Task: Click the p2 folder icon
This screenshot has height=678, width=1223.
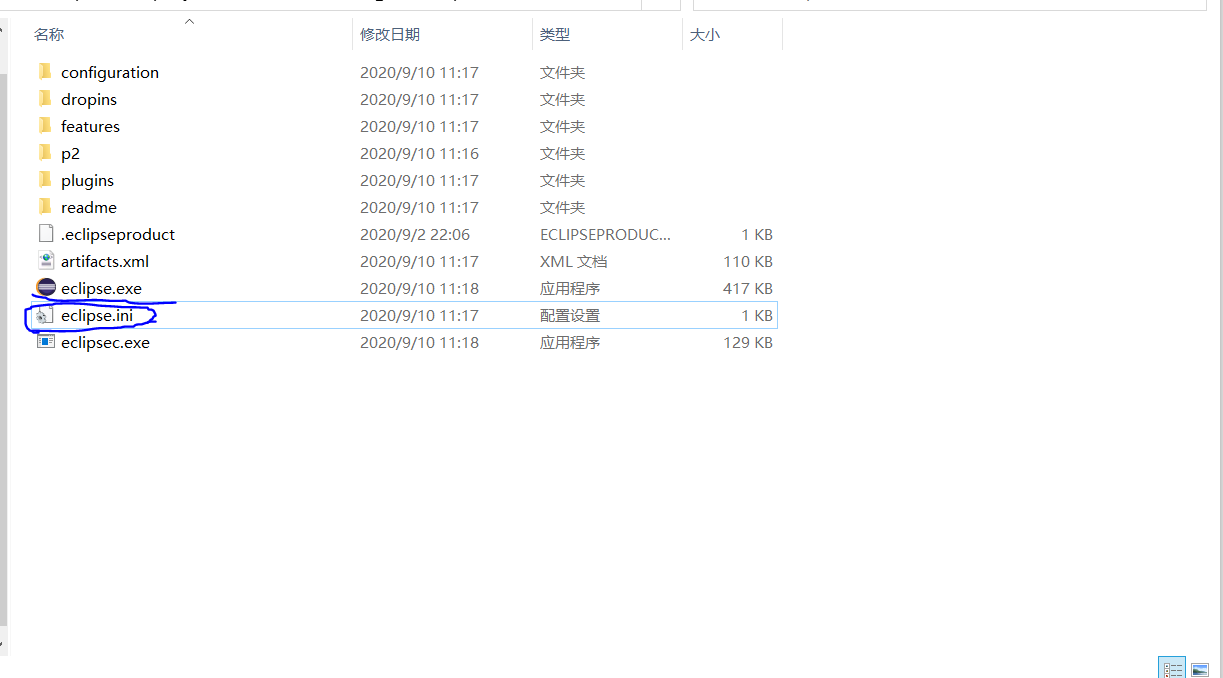Action: point(45,153)
